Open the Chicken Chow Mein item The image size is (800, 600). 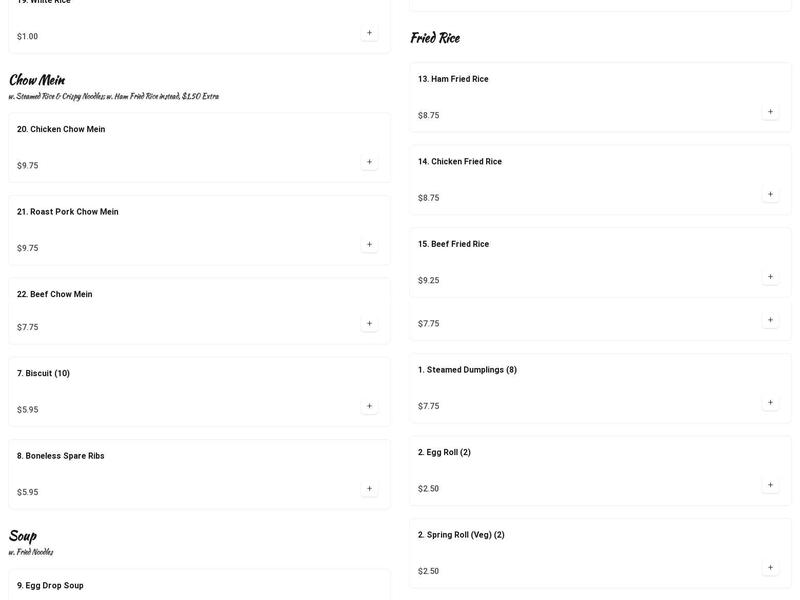(61, 129)
